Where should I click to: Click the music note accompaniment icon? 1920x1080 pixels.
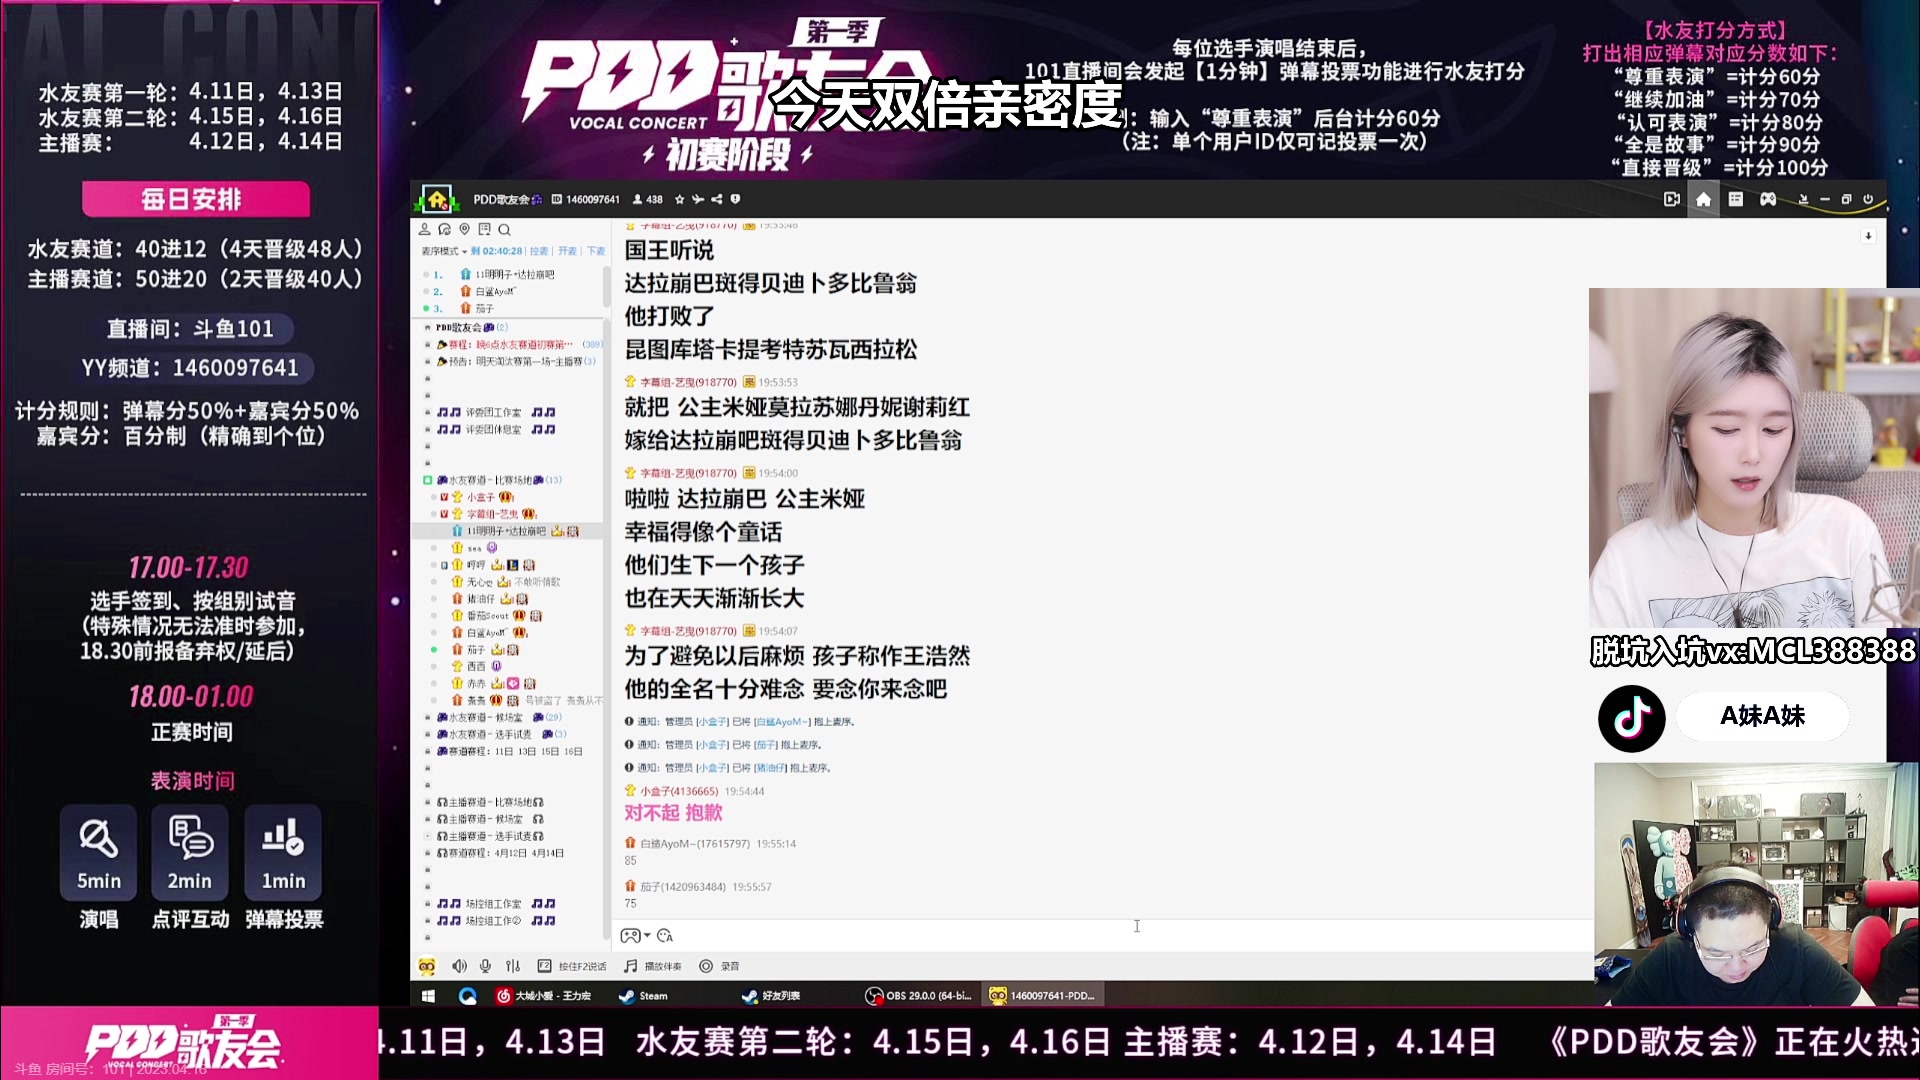(x=630, y=966)
